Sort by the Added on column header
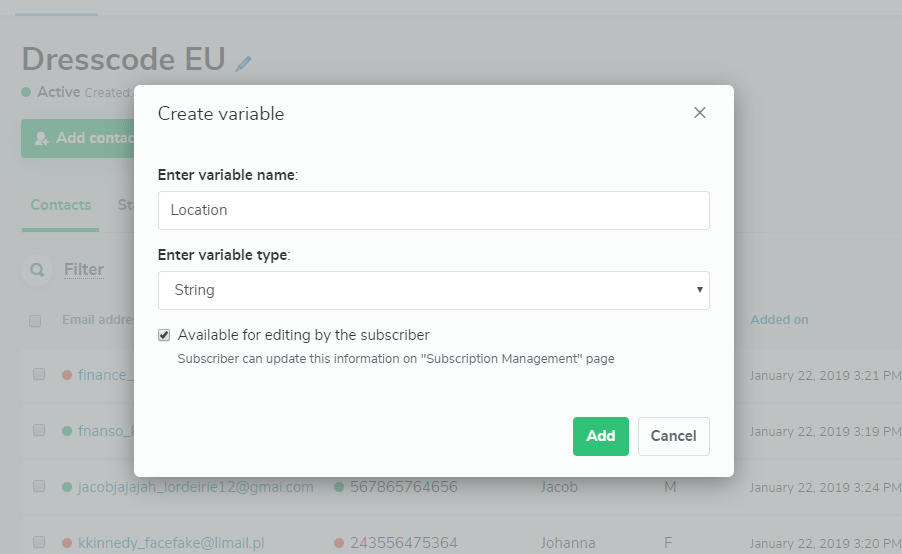The height and width of the screenshot is (554, 902). click(x=779, y=320)
